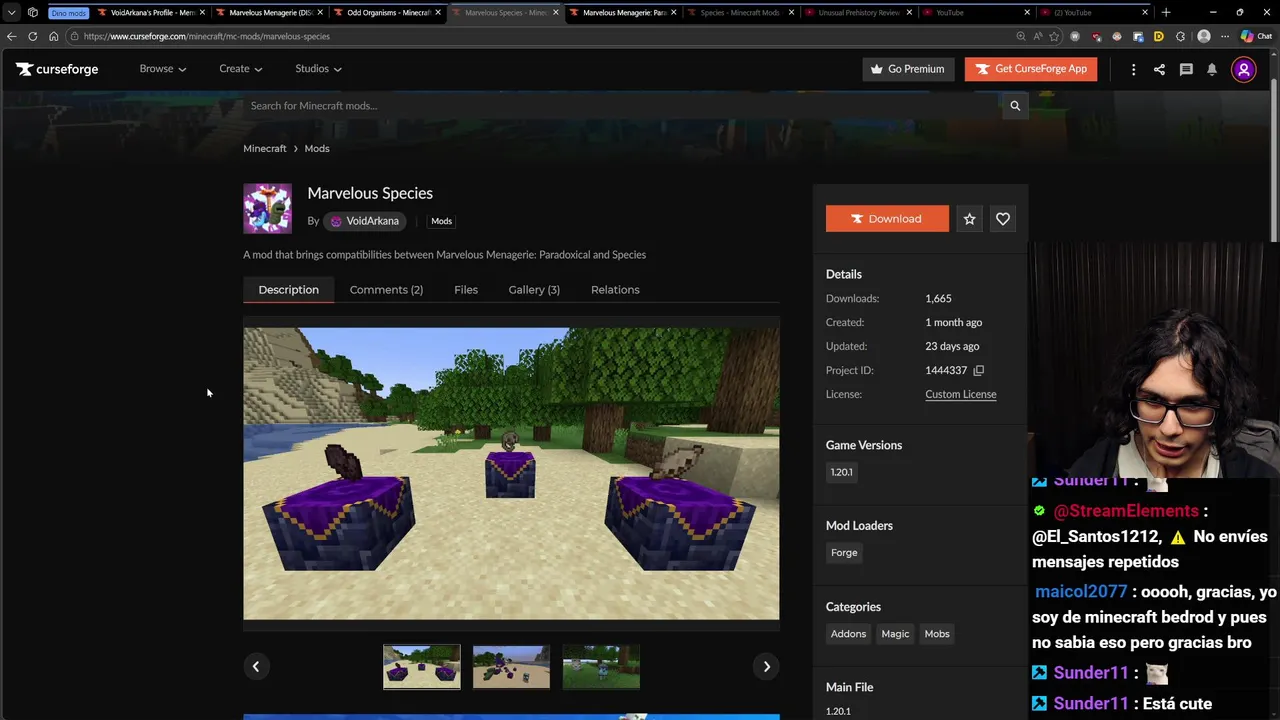Image resolution: width=1280 pixels, height=720 pixels.
Task: Open the Relations tab
Action: click(615, 290)
